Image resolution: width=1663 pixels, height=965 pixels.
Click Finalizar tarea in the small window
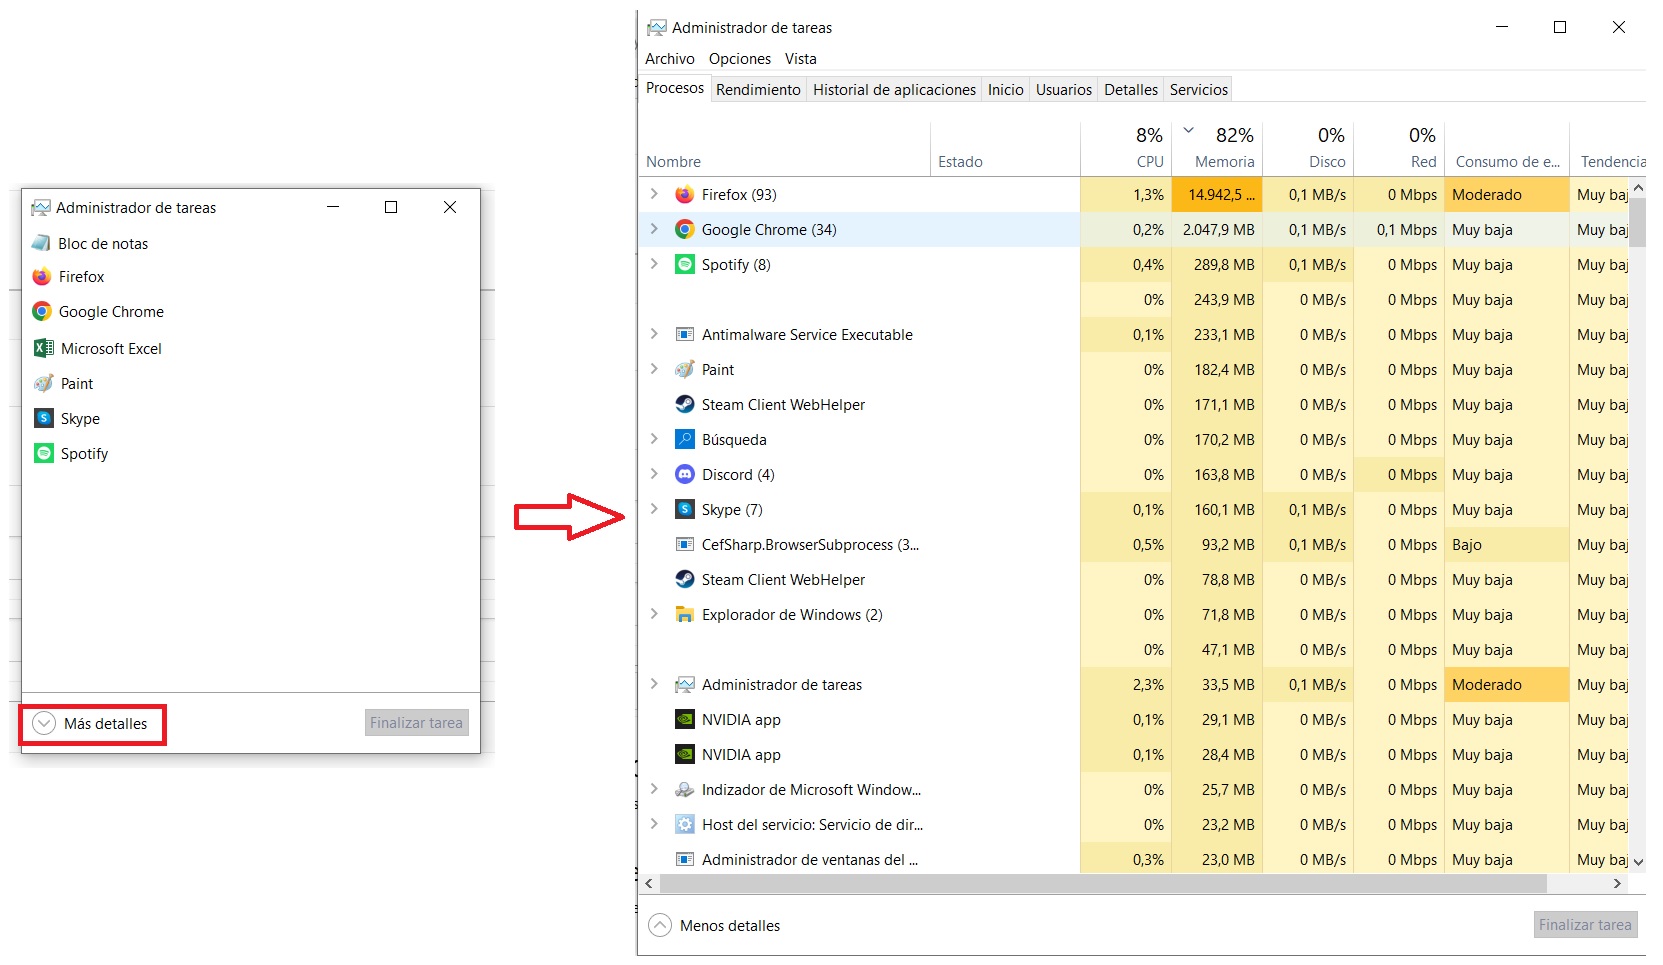click(416, 723)
